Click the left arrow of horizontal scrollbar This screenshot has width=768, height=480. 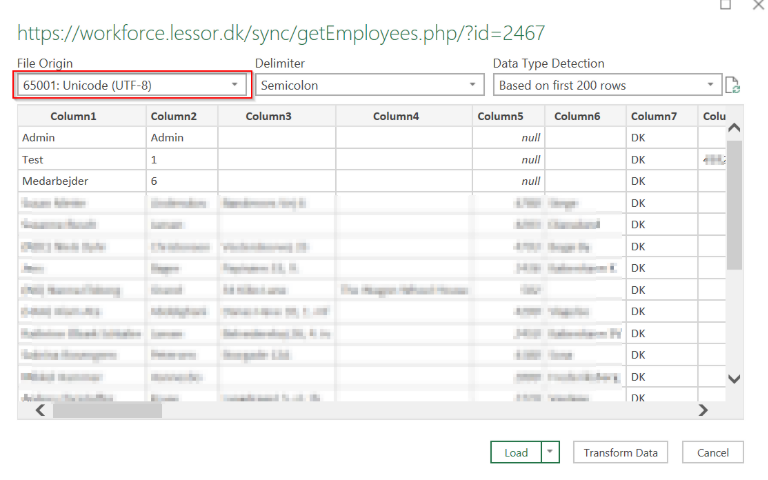click(x=40, y=410)
